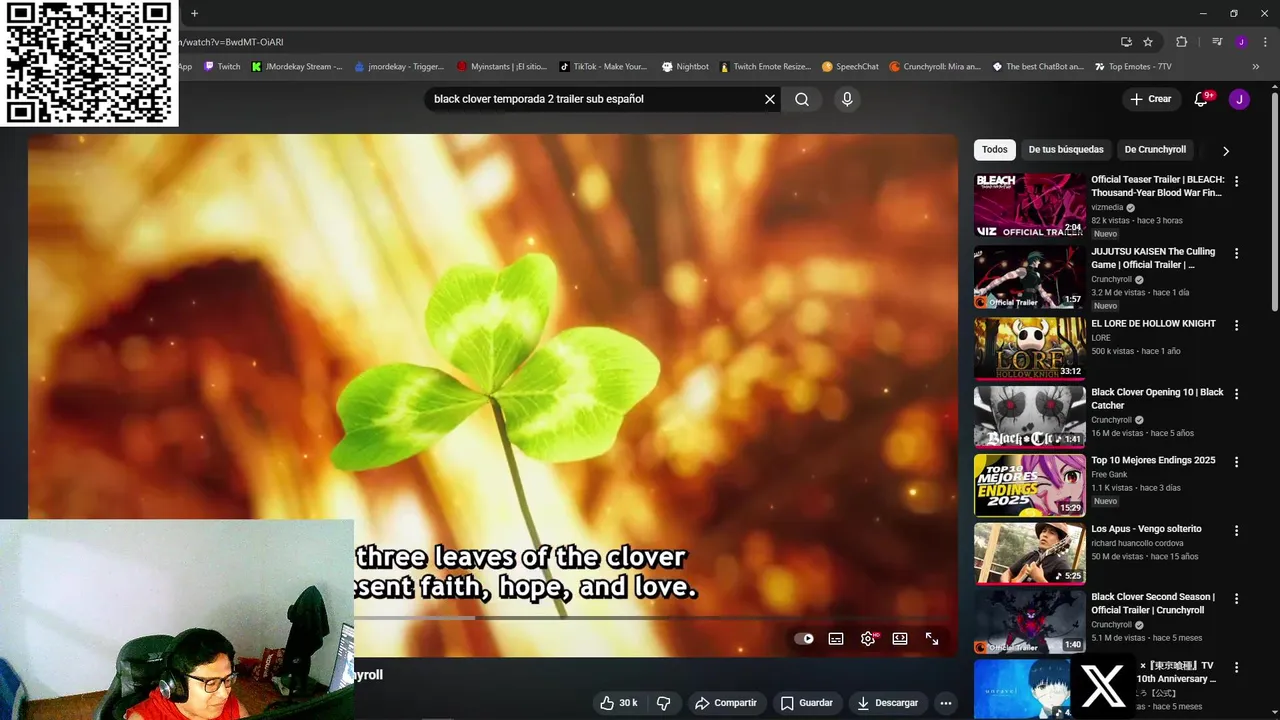Open BLEACH Official Teaser Trailer thumbnail

coord(1029,205)
